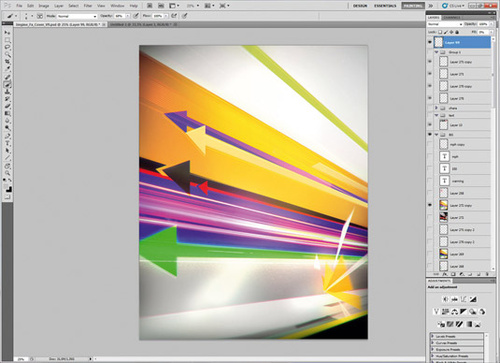Select the Type tool in the toolbox
The width and height of the screenshot is (500, 363).
[x=7, y=143]
